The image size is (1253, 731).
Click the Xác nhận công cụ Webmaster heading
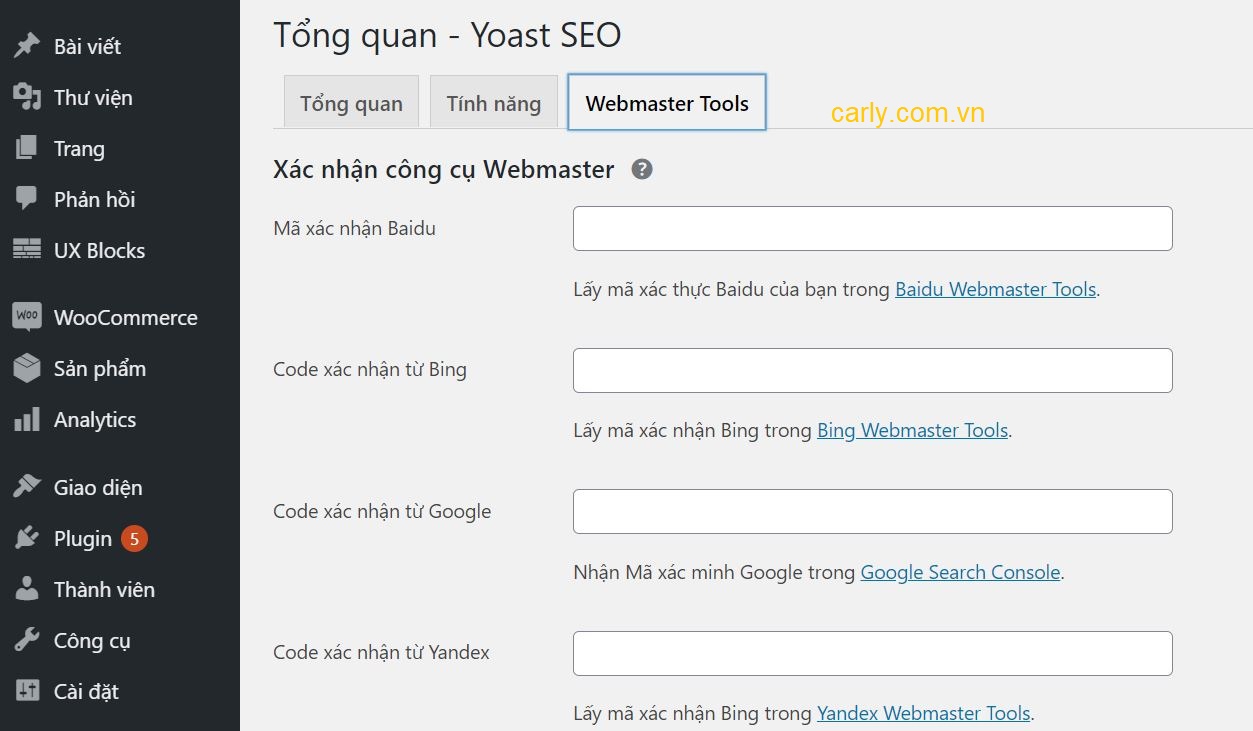[x=443, y=169]
